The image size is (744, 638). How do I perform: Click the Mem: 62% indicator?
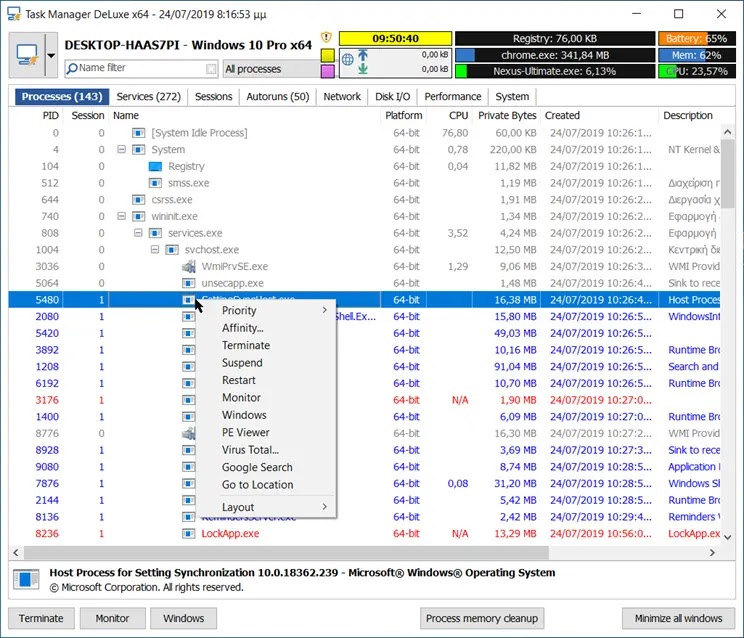697,55
